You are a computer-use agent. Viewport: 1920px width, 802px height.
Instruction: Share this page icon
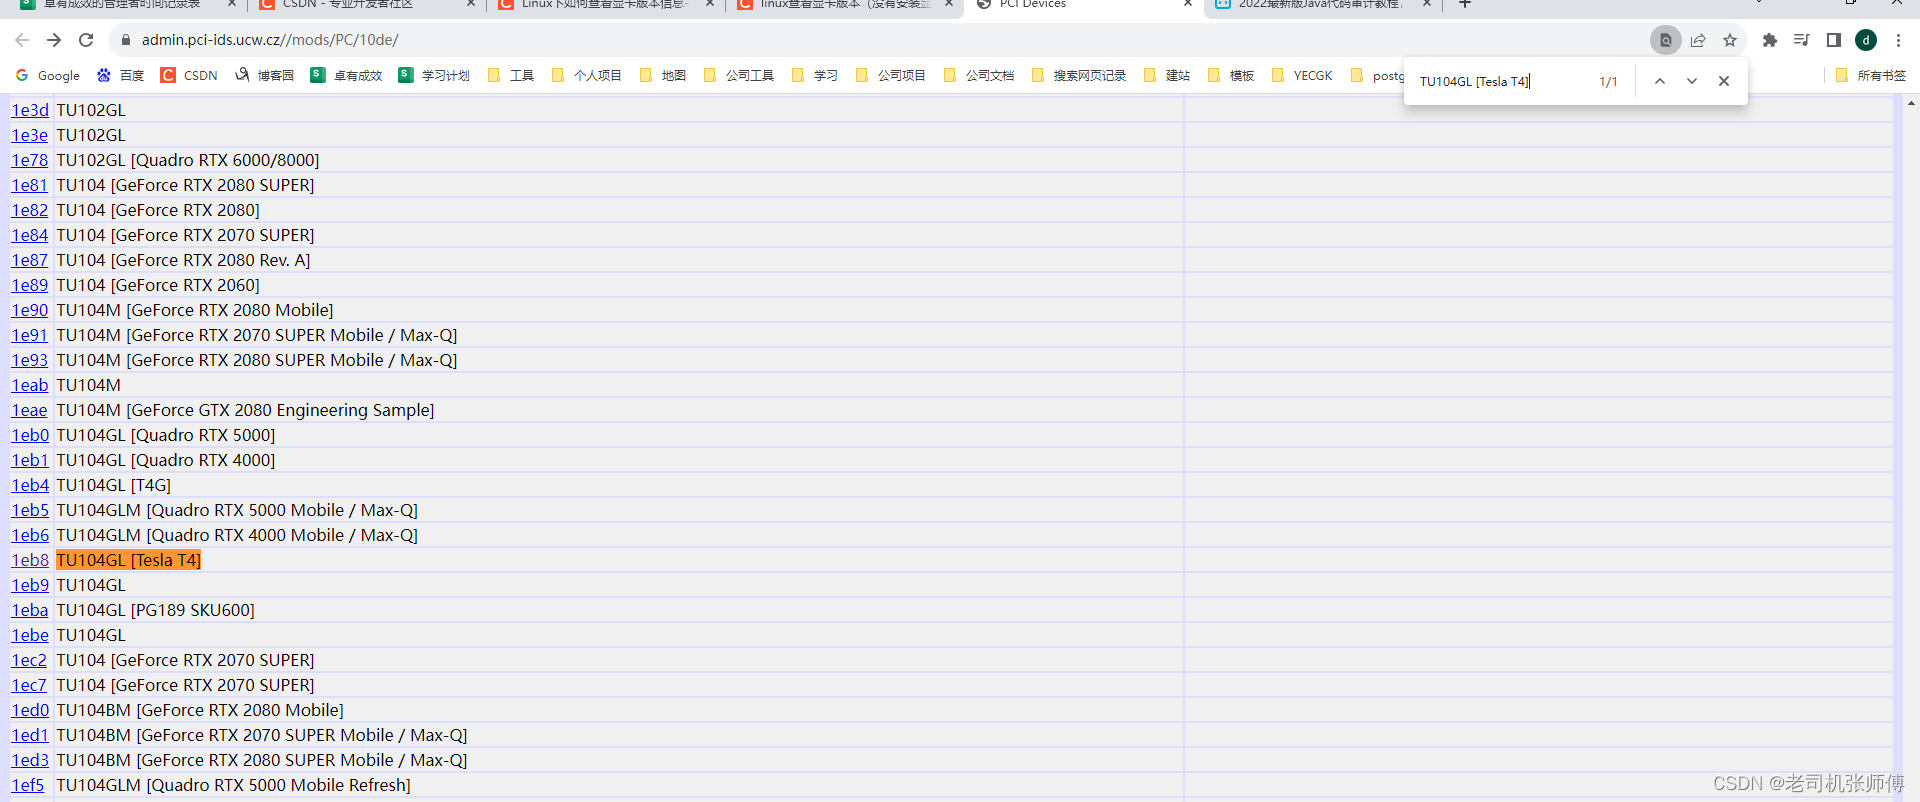(x=1698, y=40)
